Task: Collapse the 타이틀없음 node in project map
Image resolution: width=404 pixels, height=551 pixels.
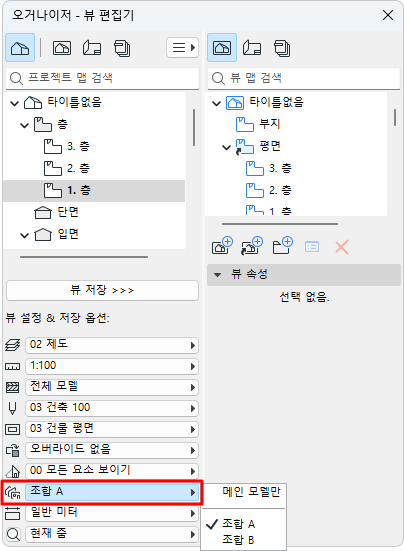Action: coord(14,103)
